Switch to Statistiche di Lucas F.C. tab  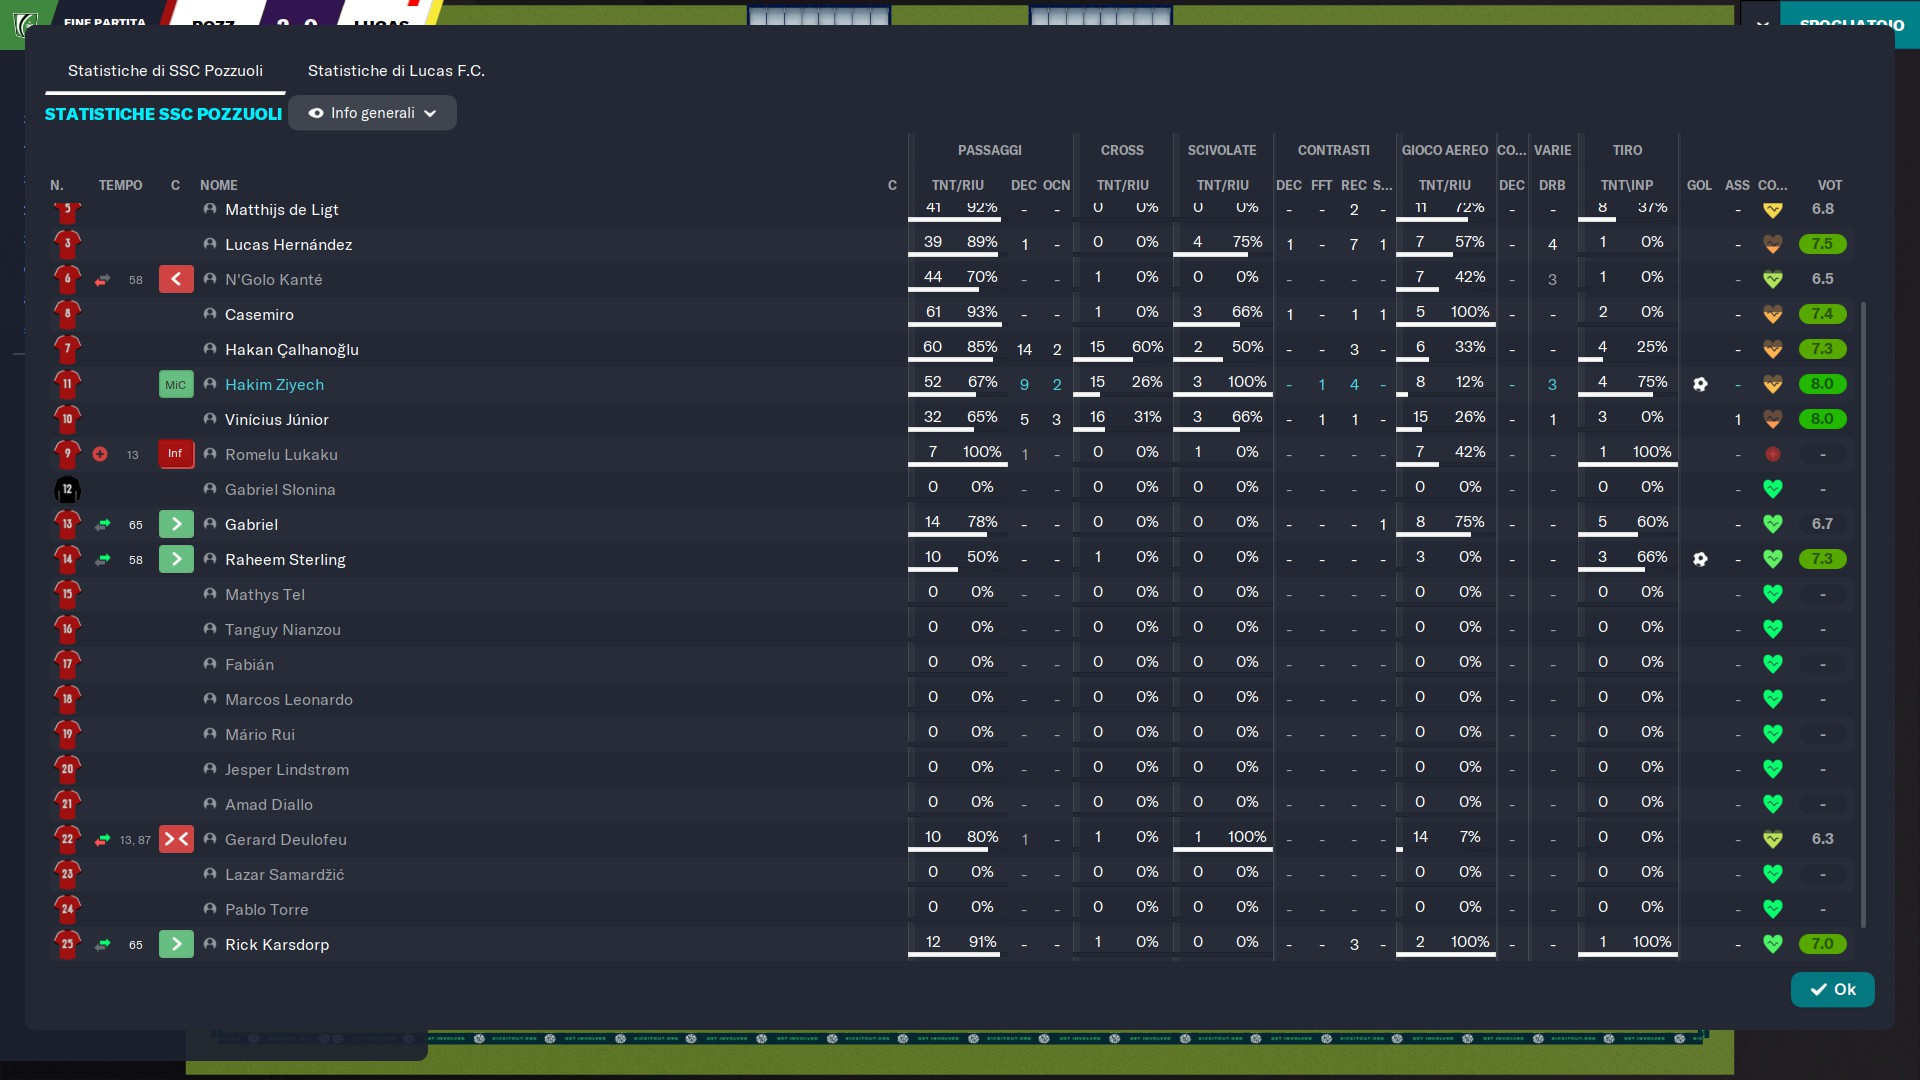click(x=396, y=71)
